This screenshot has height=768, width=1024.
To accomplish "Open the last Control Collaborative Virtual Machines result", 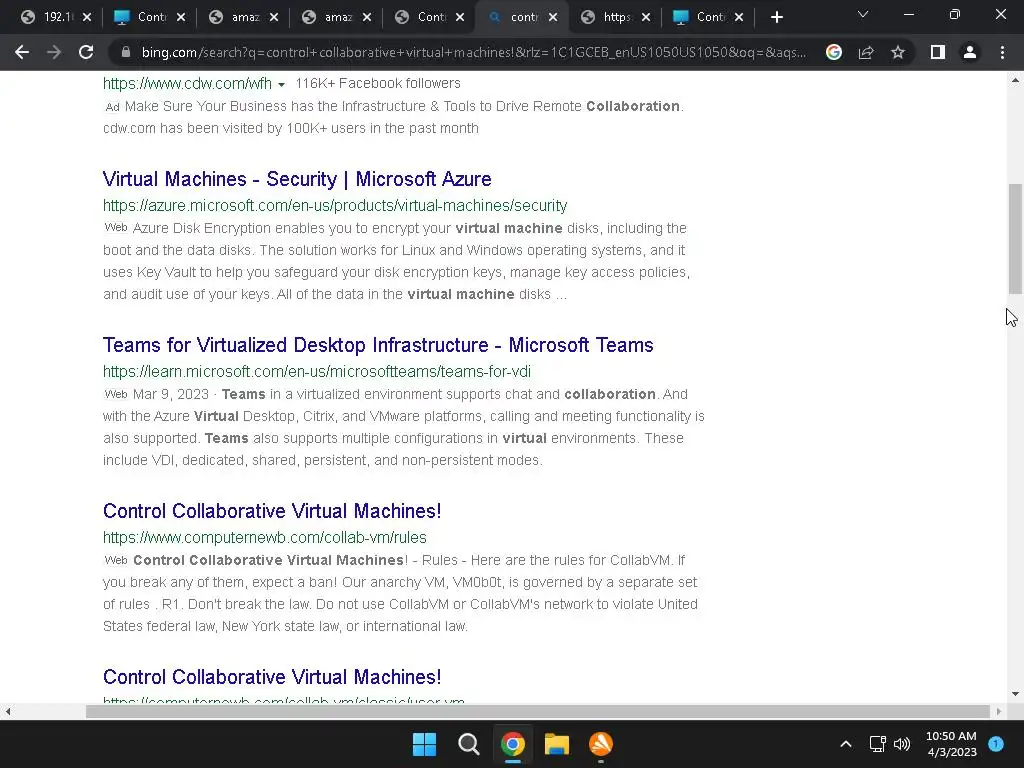I will pos(272,677).
